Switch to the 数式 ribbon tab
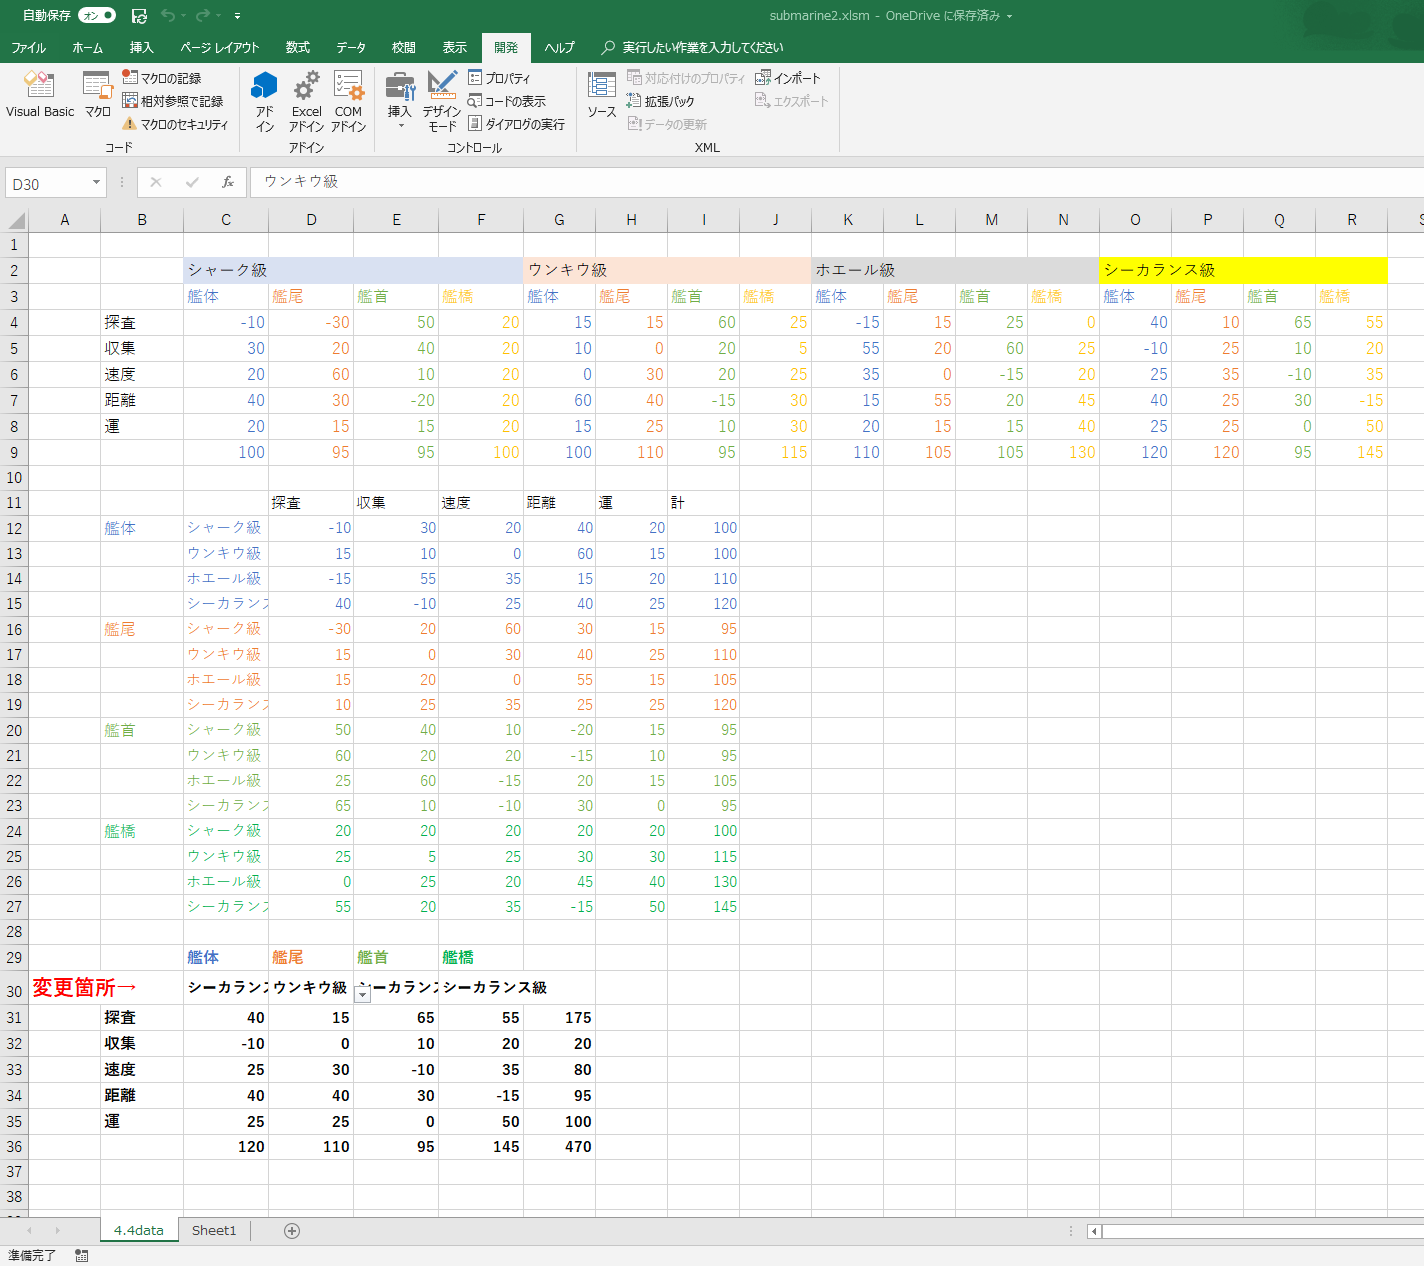This screenshot has width=1424, height=1266. tap(297, 47)
